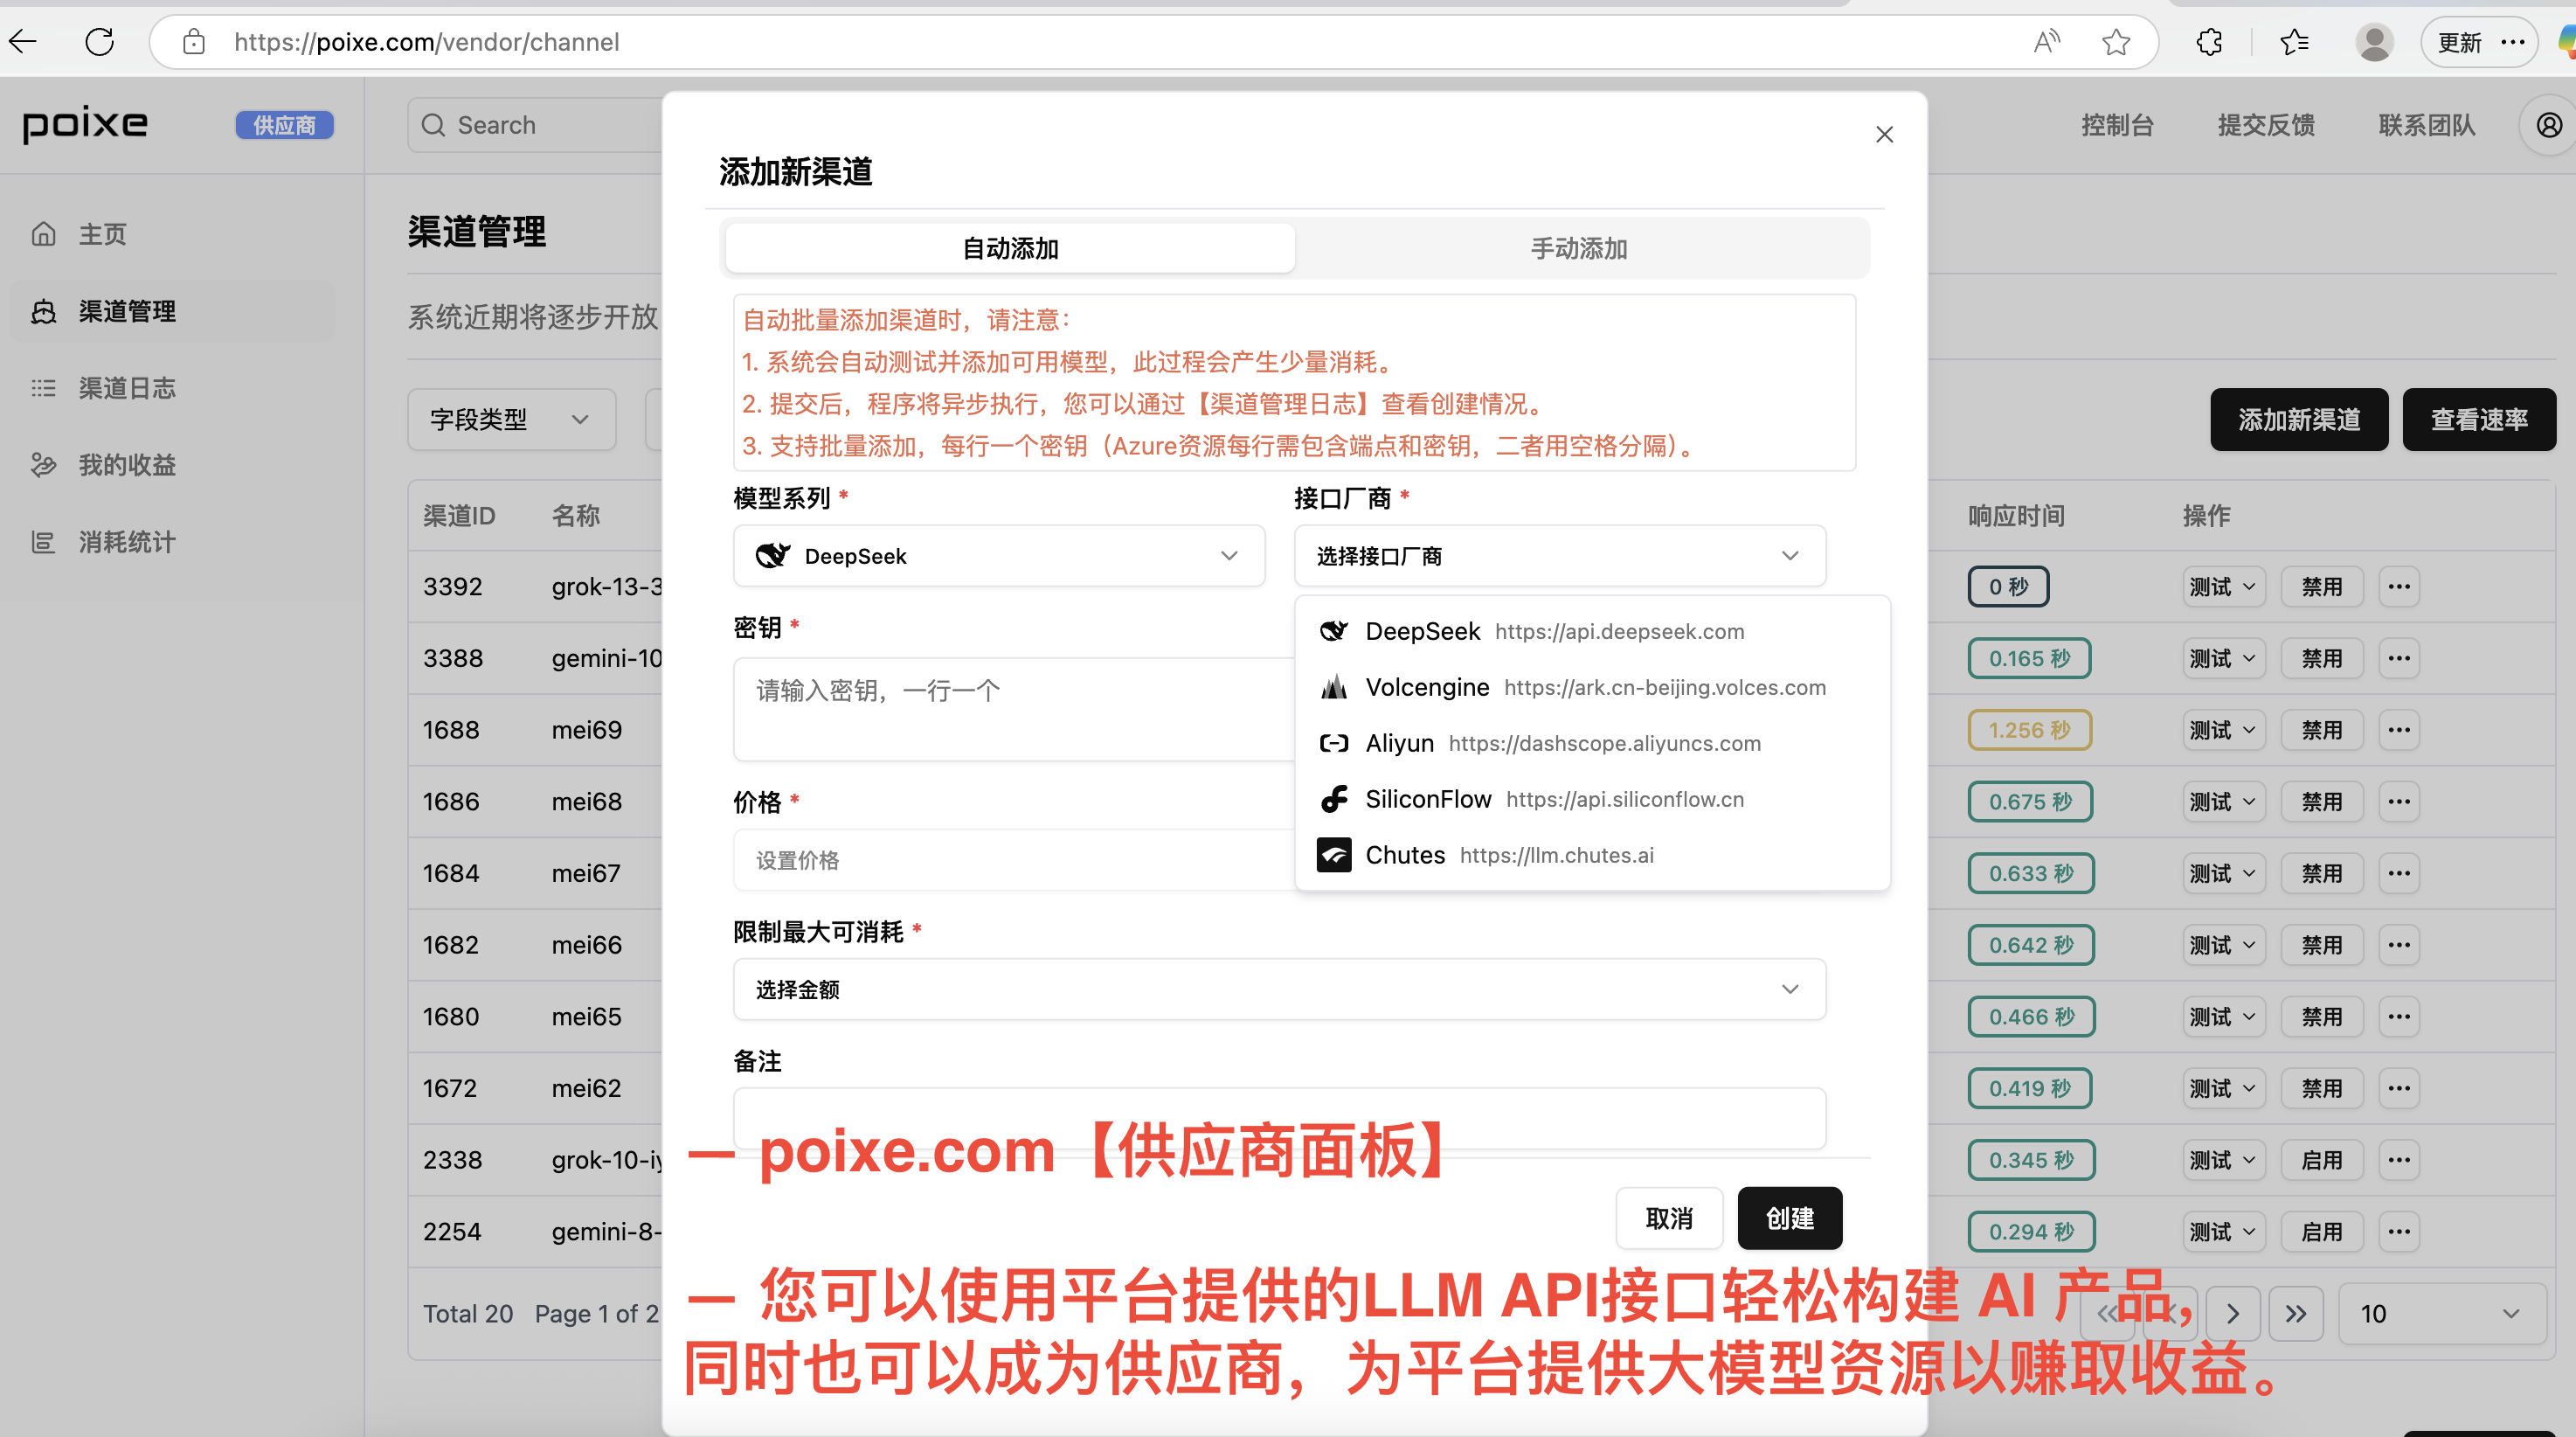This screenshot has width=2576, height=1437.
Task: Click the browser back arrow
Action: (24, 42)
